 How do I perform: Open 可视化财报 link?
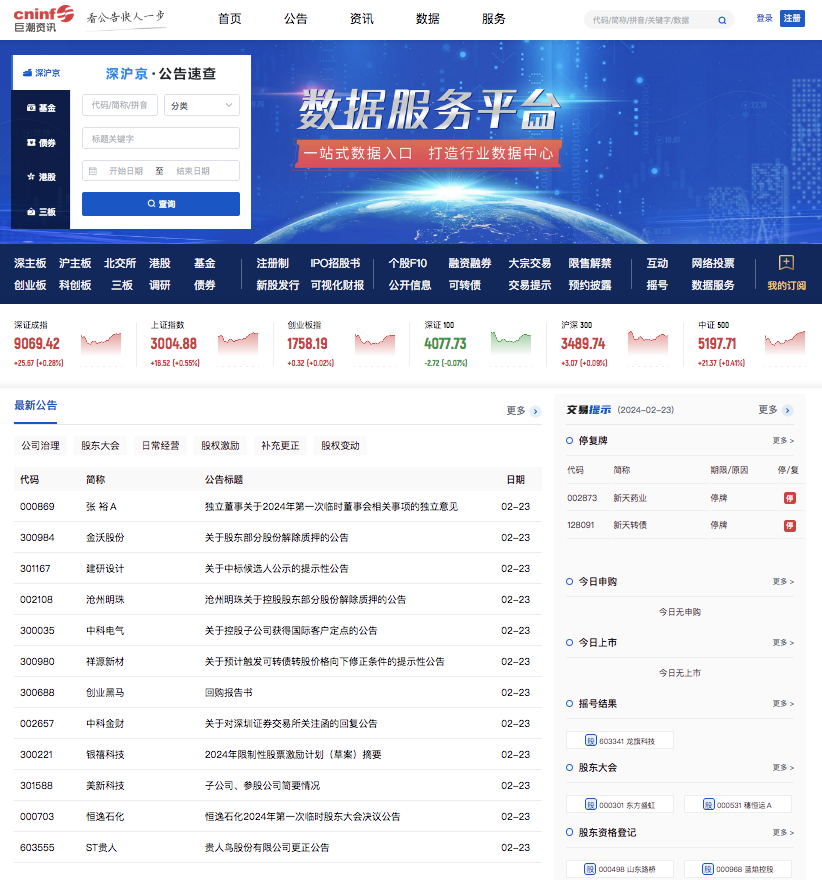(x=337, y=285)
